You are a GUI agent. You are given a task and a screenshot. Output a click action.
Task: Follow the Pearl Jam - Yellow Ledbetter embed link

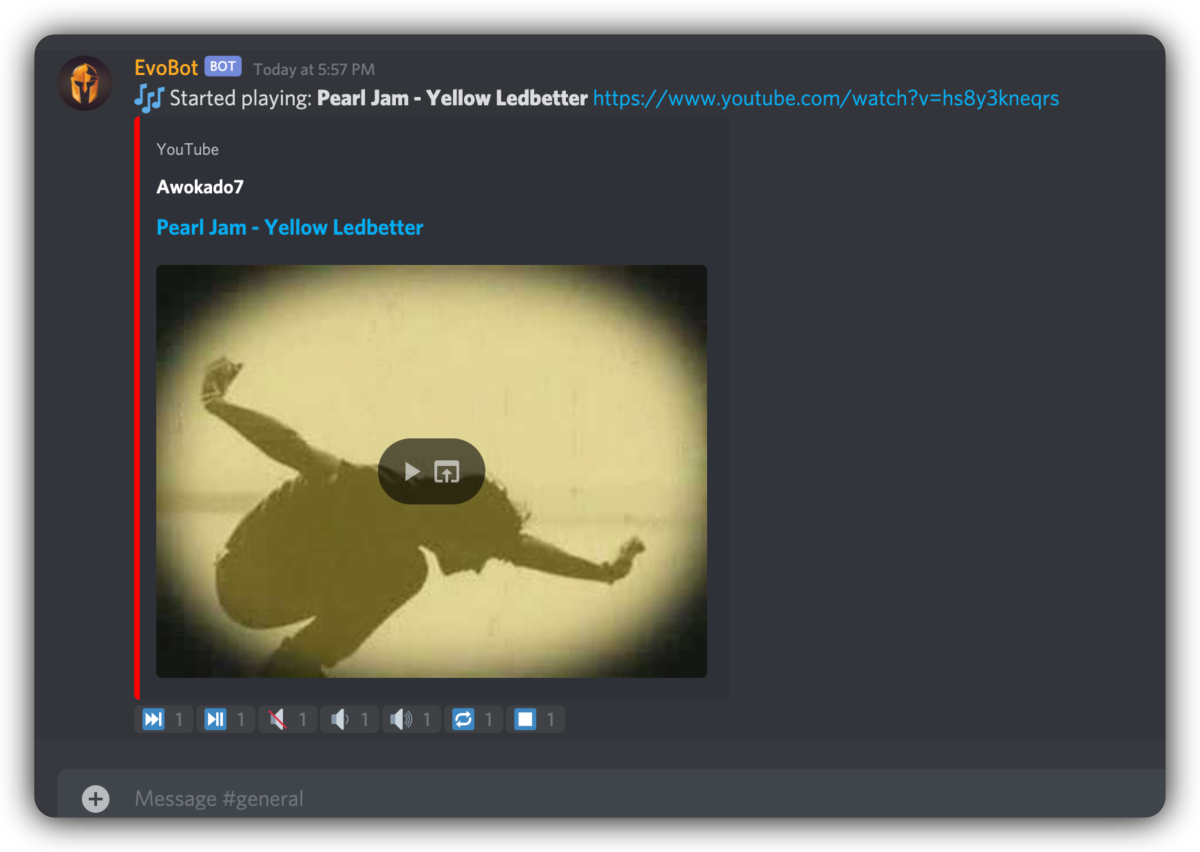coord(289,227)
